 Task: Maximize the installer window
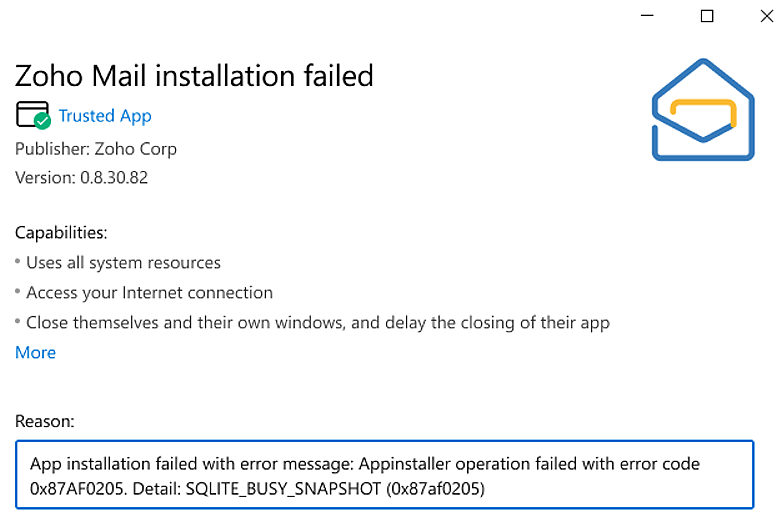(x=707, y=16)
